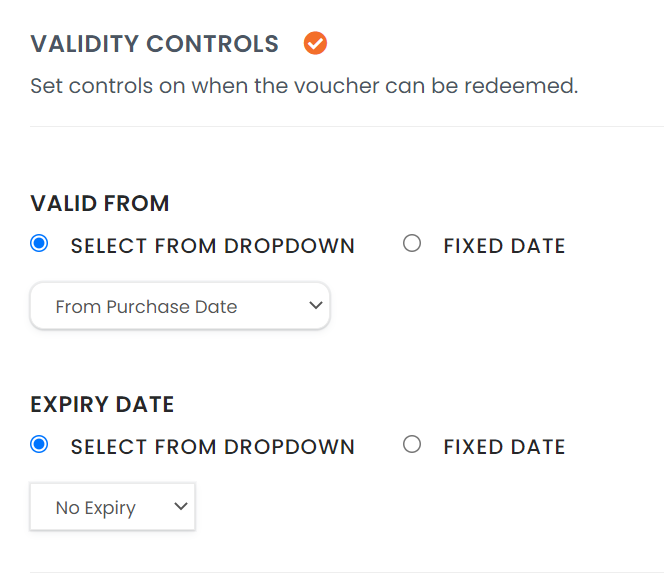Click the Expiry Date field label
Image resolution: width=664 pixels, height=577 pixels.
click(x=102, y=405)
